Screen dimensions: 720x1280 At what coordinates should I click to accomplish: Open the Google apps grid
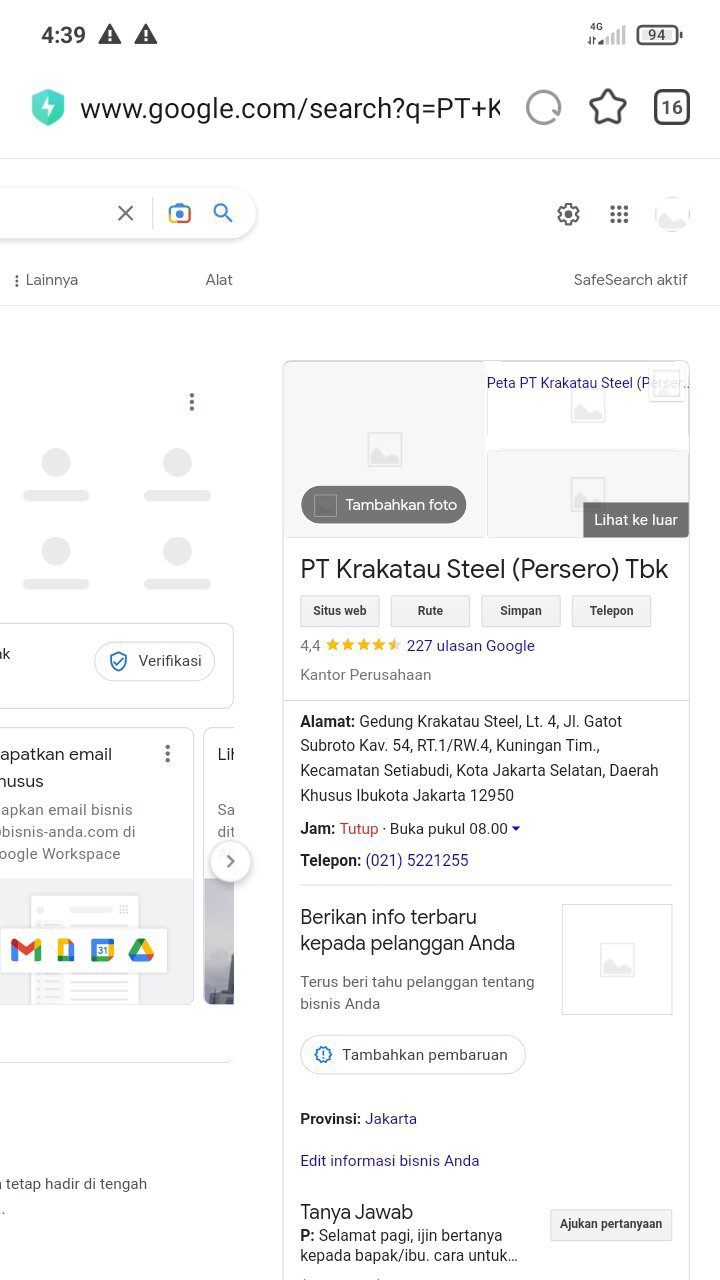click(619, 214)
